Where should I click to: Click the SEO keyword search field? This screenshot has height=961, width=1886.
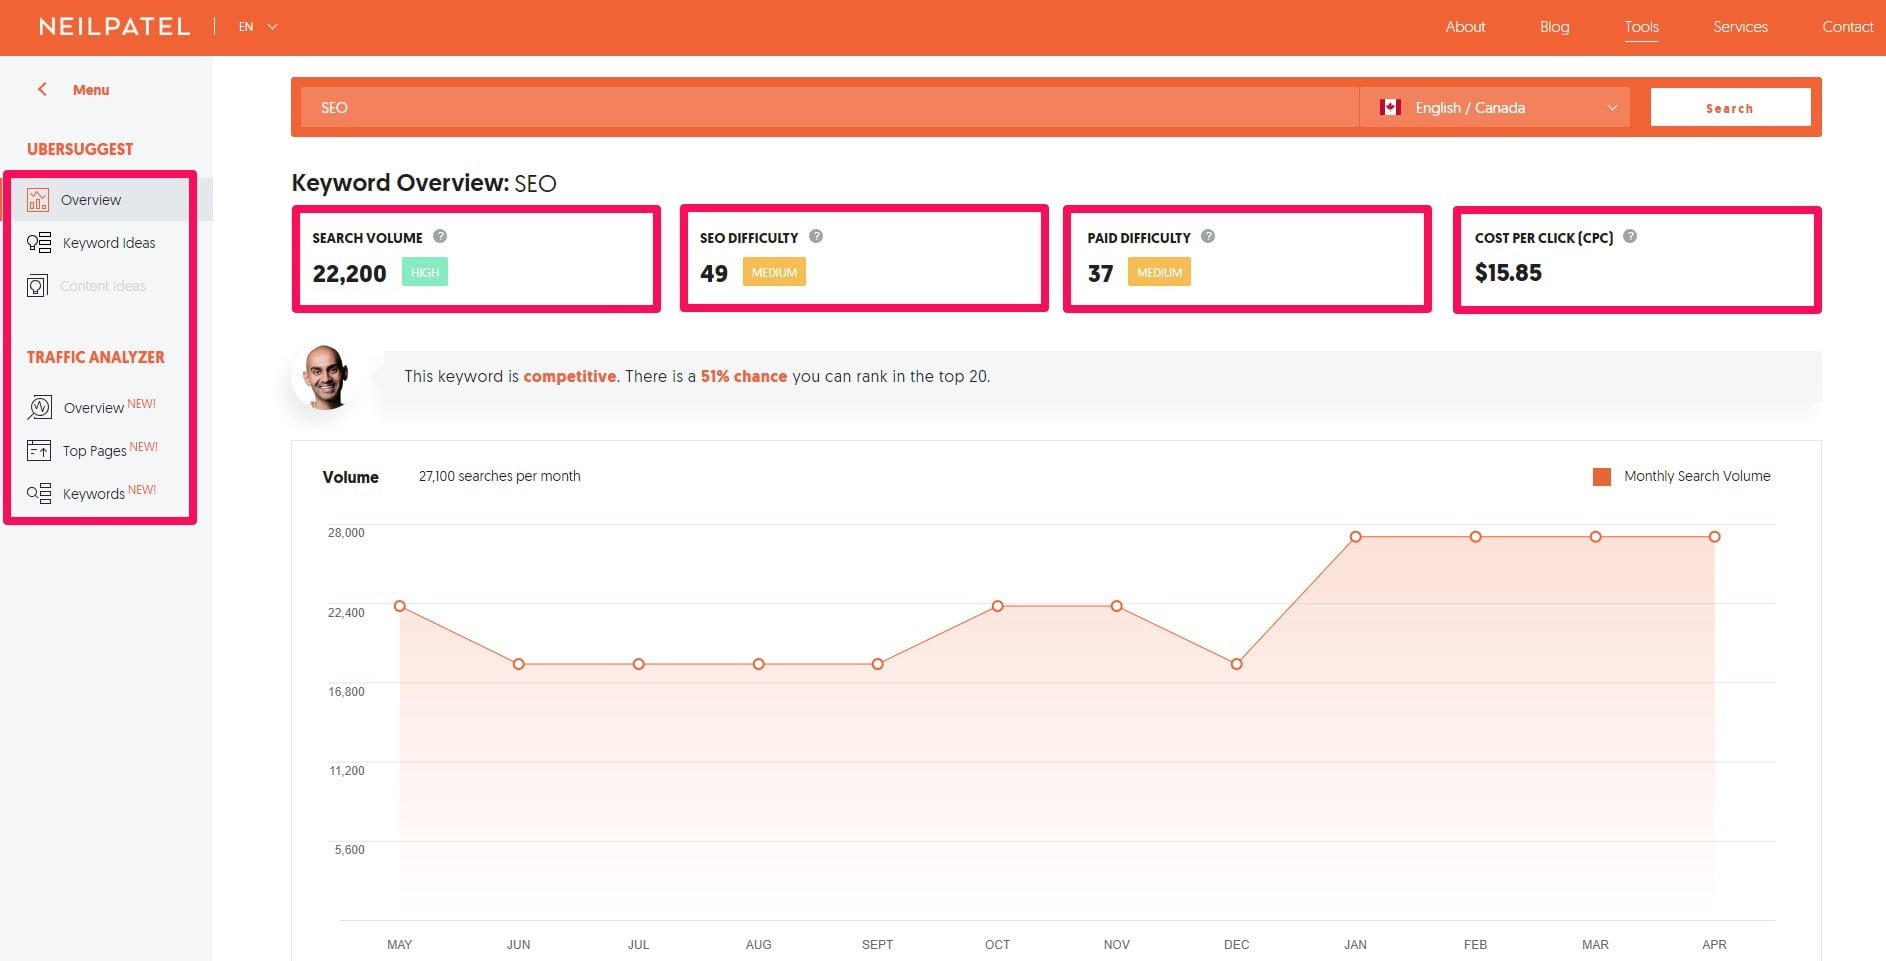(830, 107)
